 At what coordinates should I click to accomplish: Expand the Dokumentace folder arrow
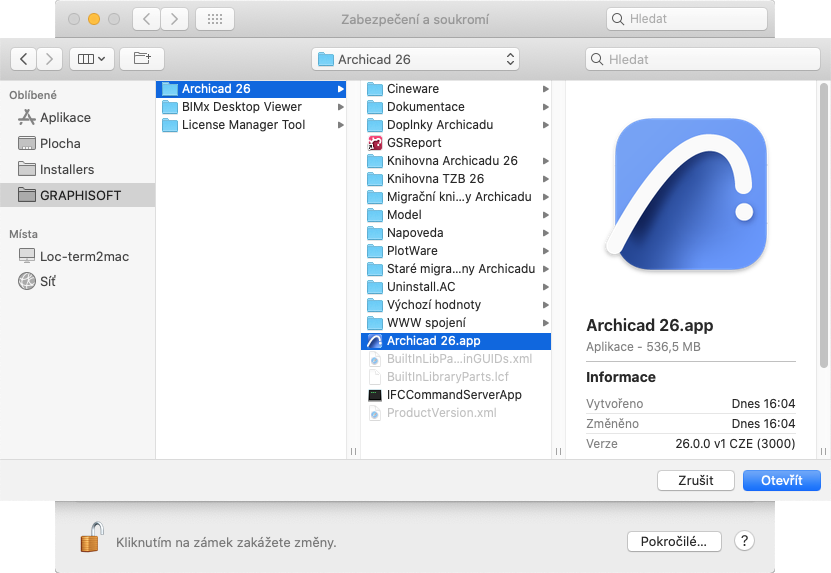click(545, 107)
